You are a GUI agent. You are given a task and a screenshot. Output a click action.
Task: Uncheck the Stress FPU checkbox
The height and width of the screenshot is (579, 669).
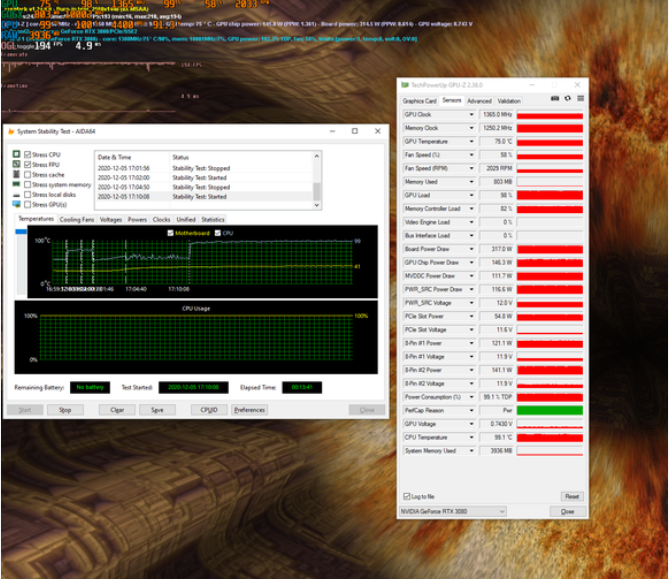[28, 164]
